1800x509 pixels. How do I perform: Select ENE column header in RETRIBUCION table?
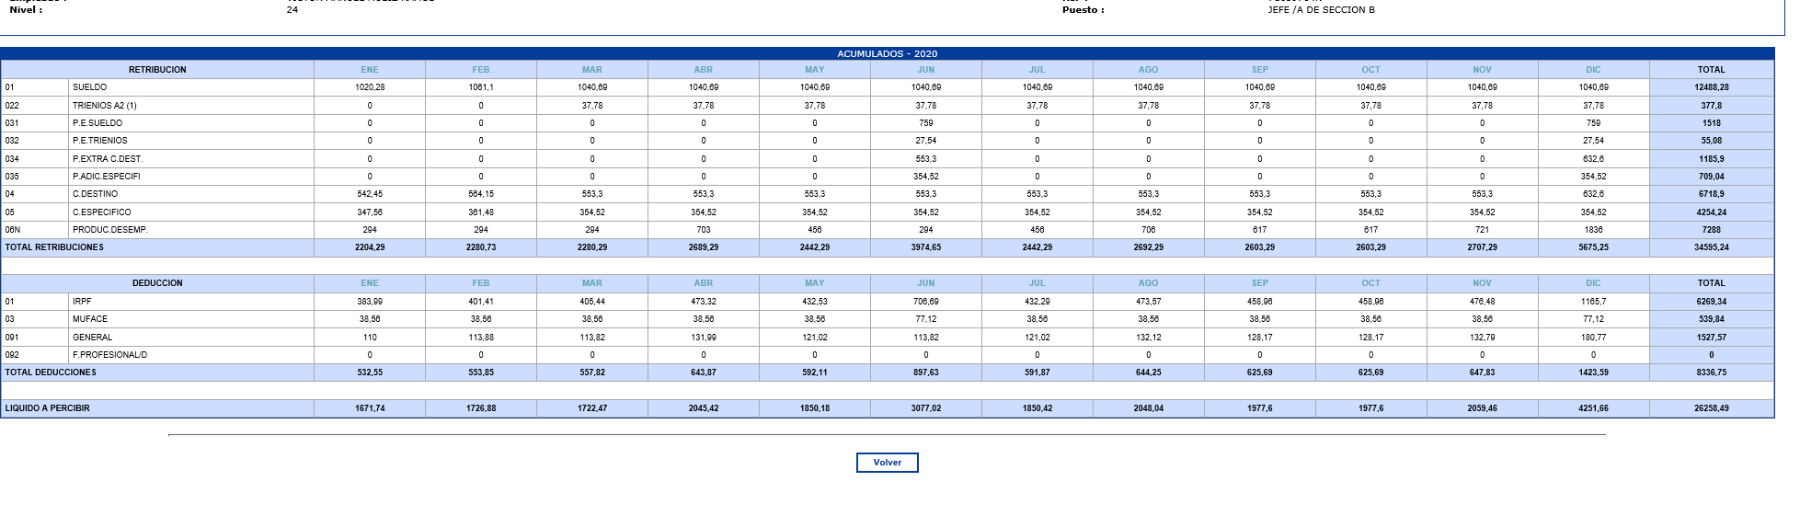tap(369, 70)
